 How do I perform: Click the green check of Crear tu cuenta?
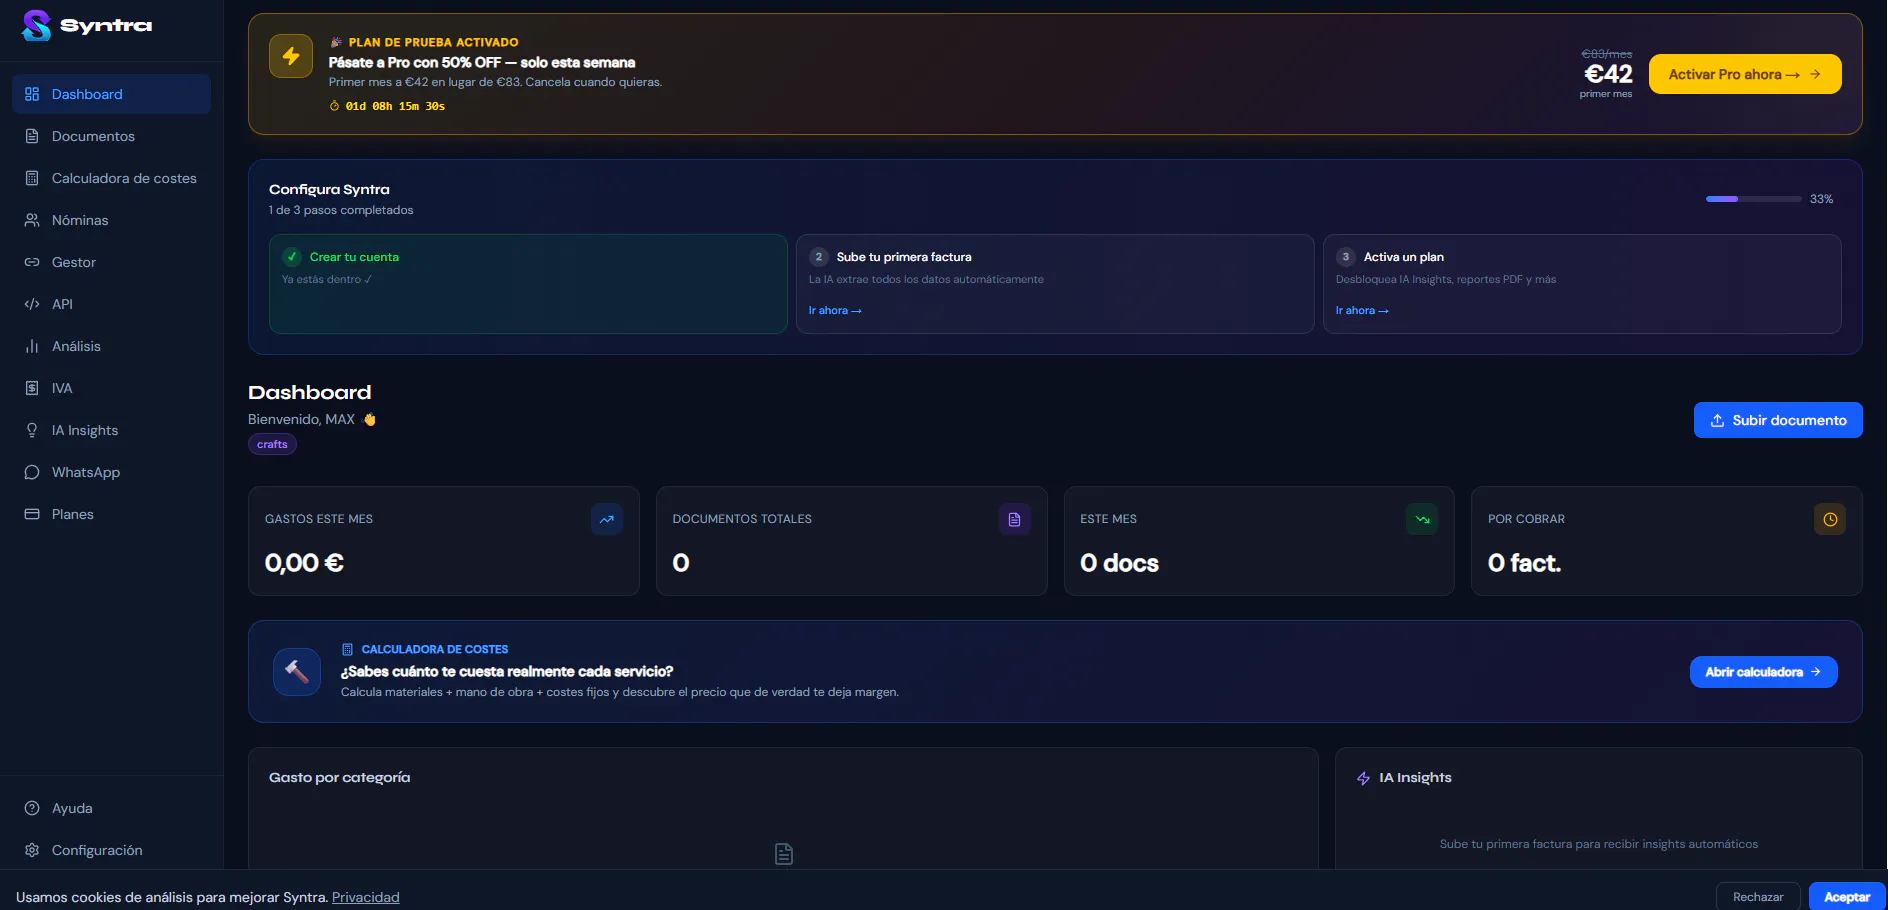pos(292,257)
